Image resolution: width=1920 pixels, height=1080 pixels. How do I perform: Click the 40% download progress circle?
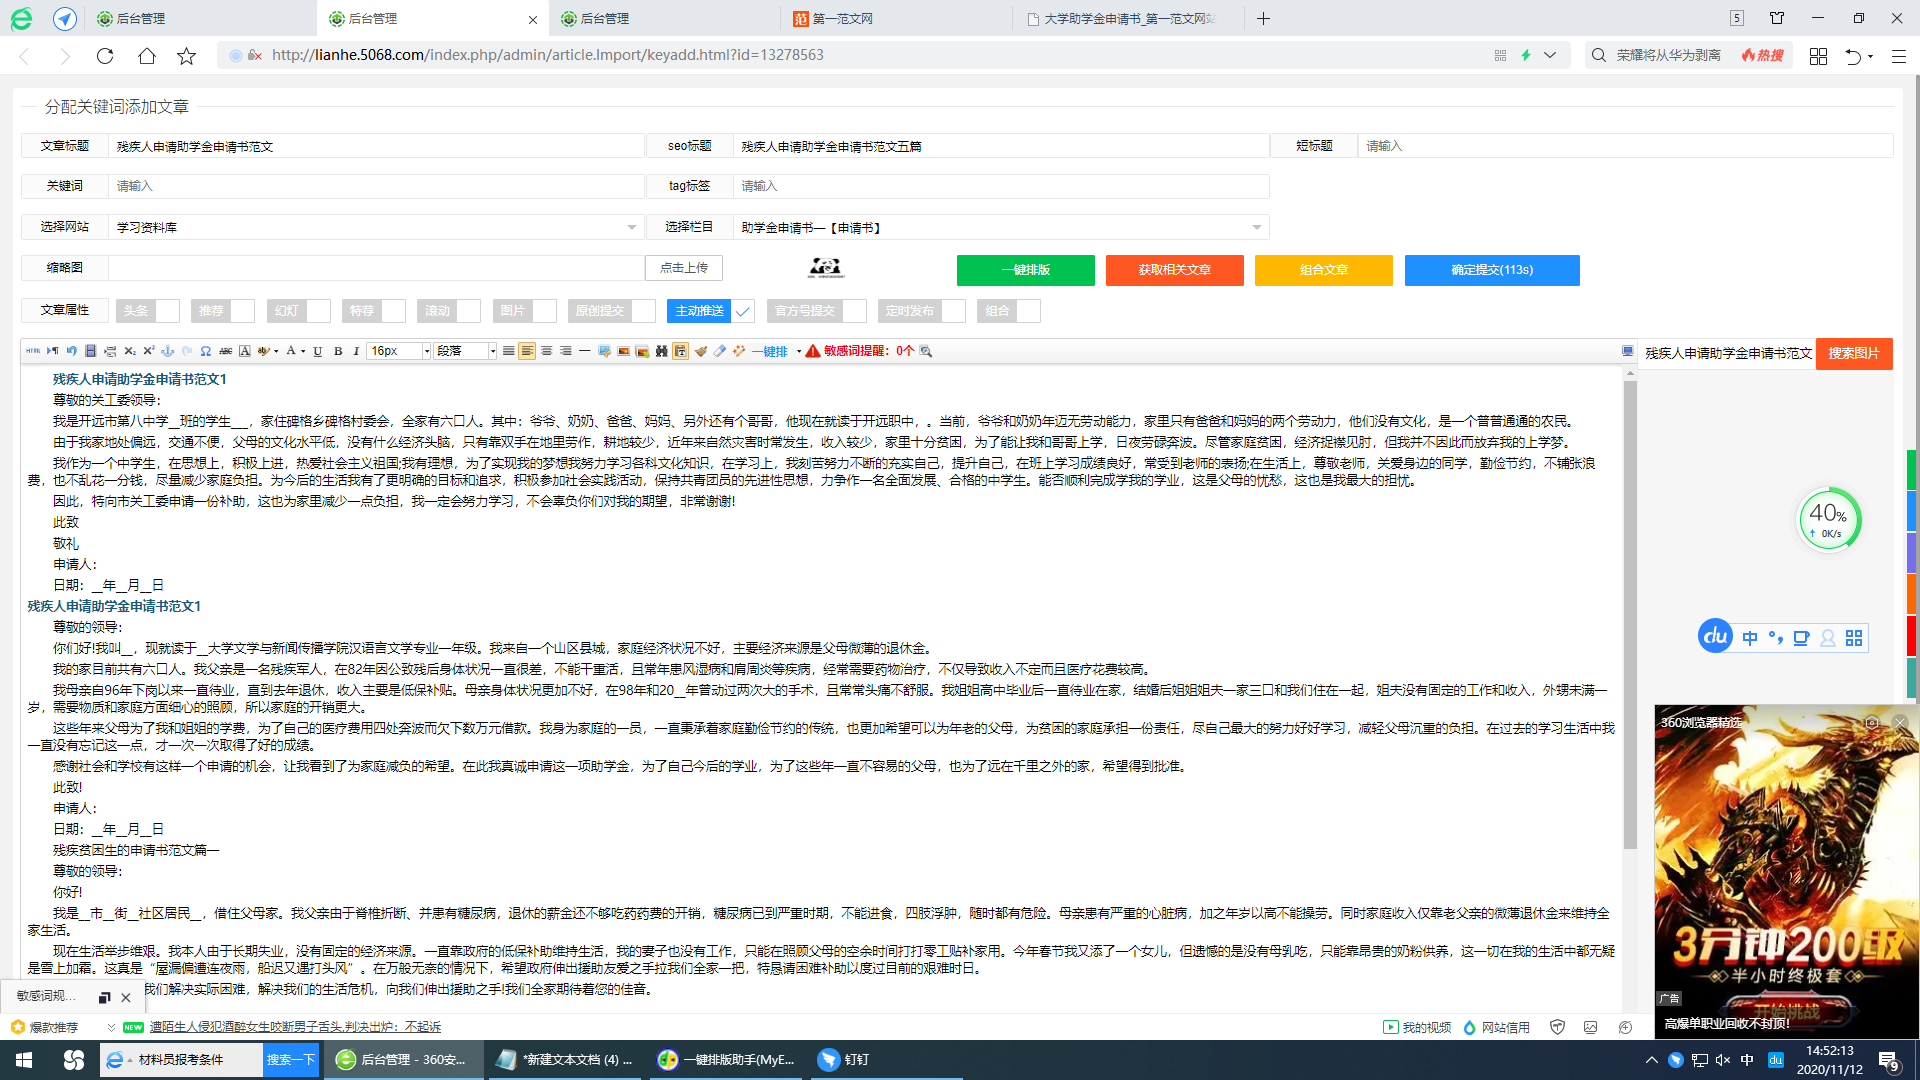coord(1830,519)
